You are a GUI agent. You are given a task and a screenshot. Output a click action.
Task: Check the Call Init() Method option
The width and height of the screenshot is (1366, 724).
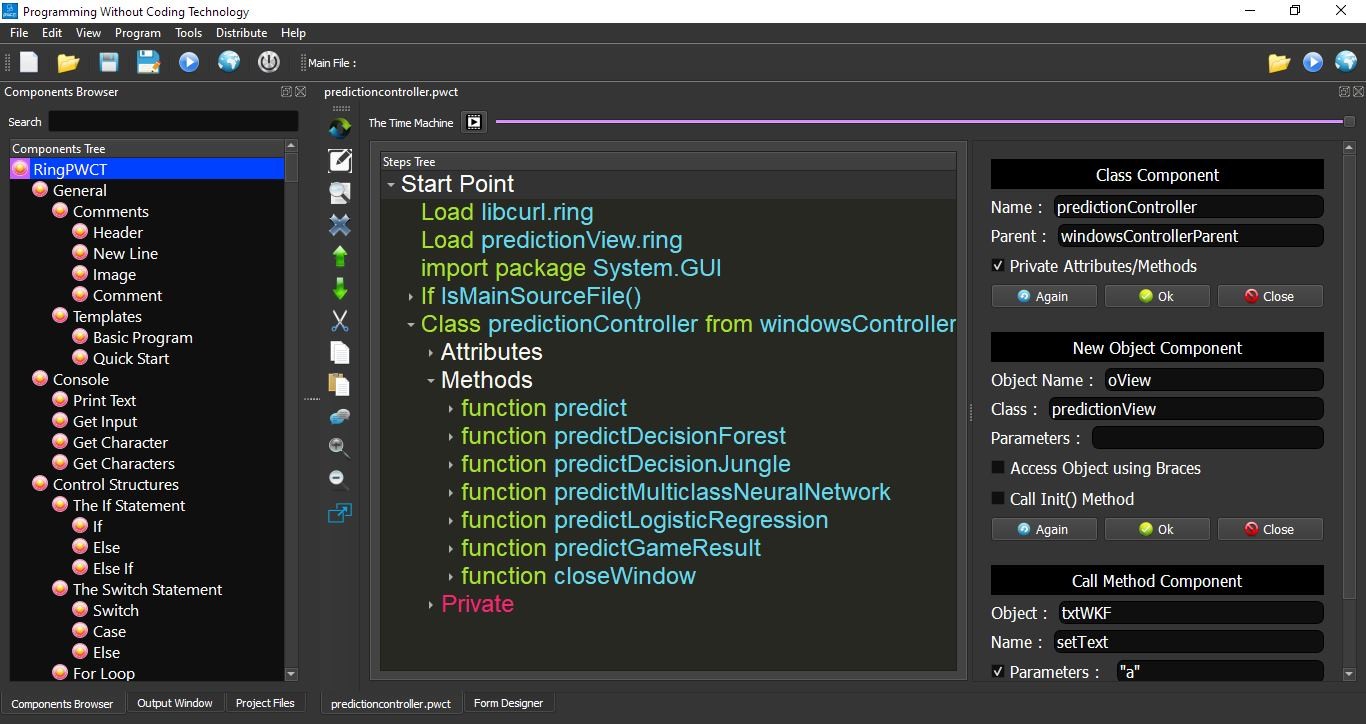997,499
